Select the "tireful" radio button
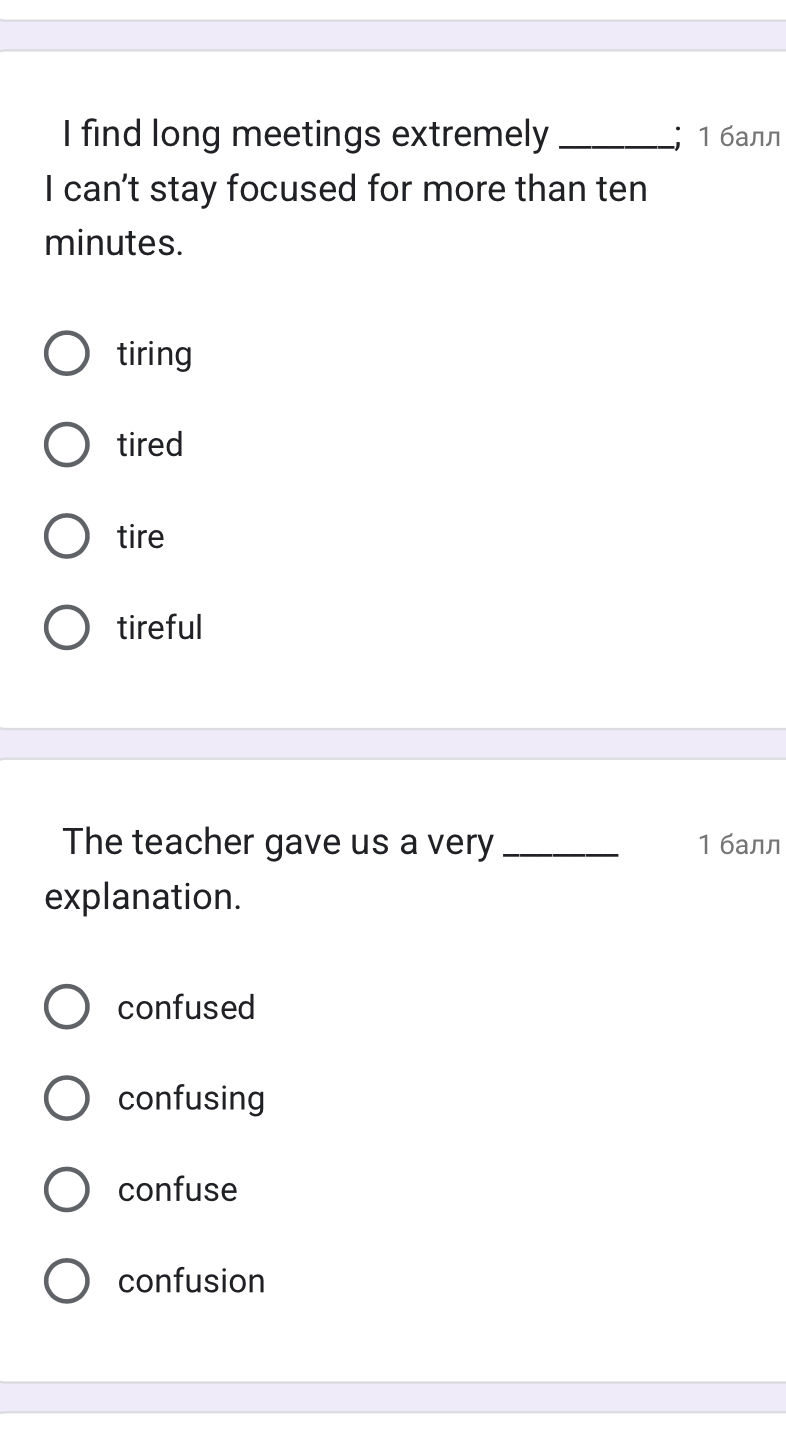 (x=66, y=627)
